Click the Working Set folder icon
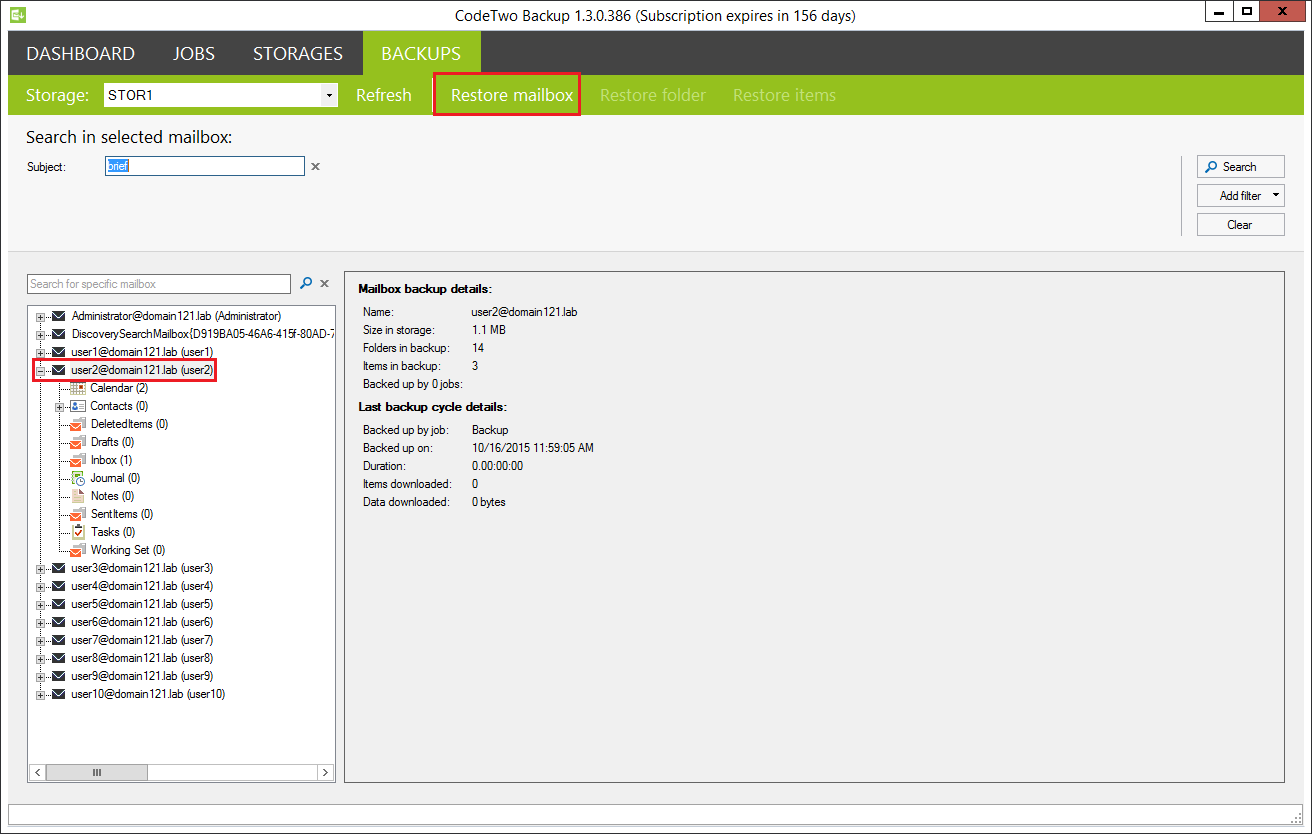Viewport: 1312px width, 834px height. coord(79,550)
